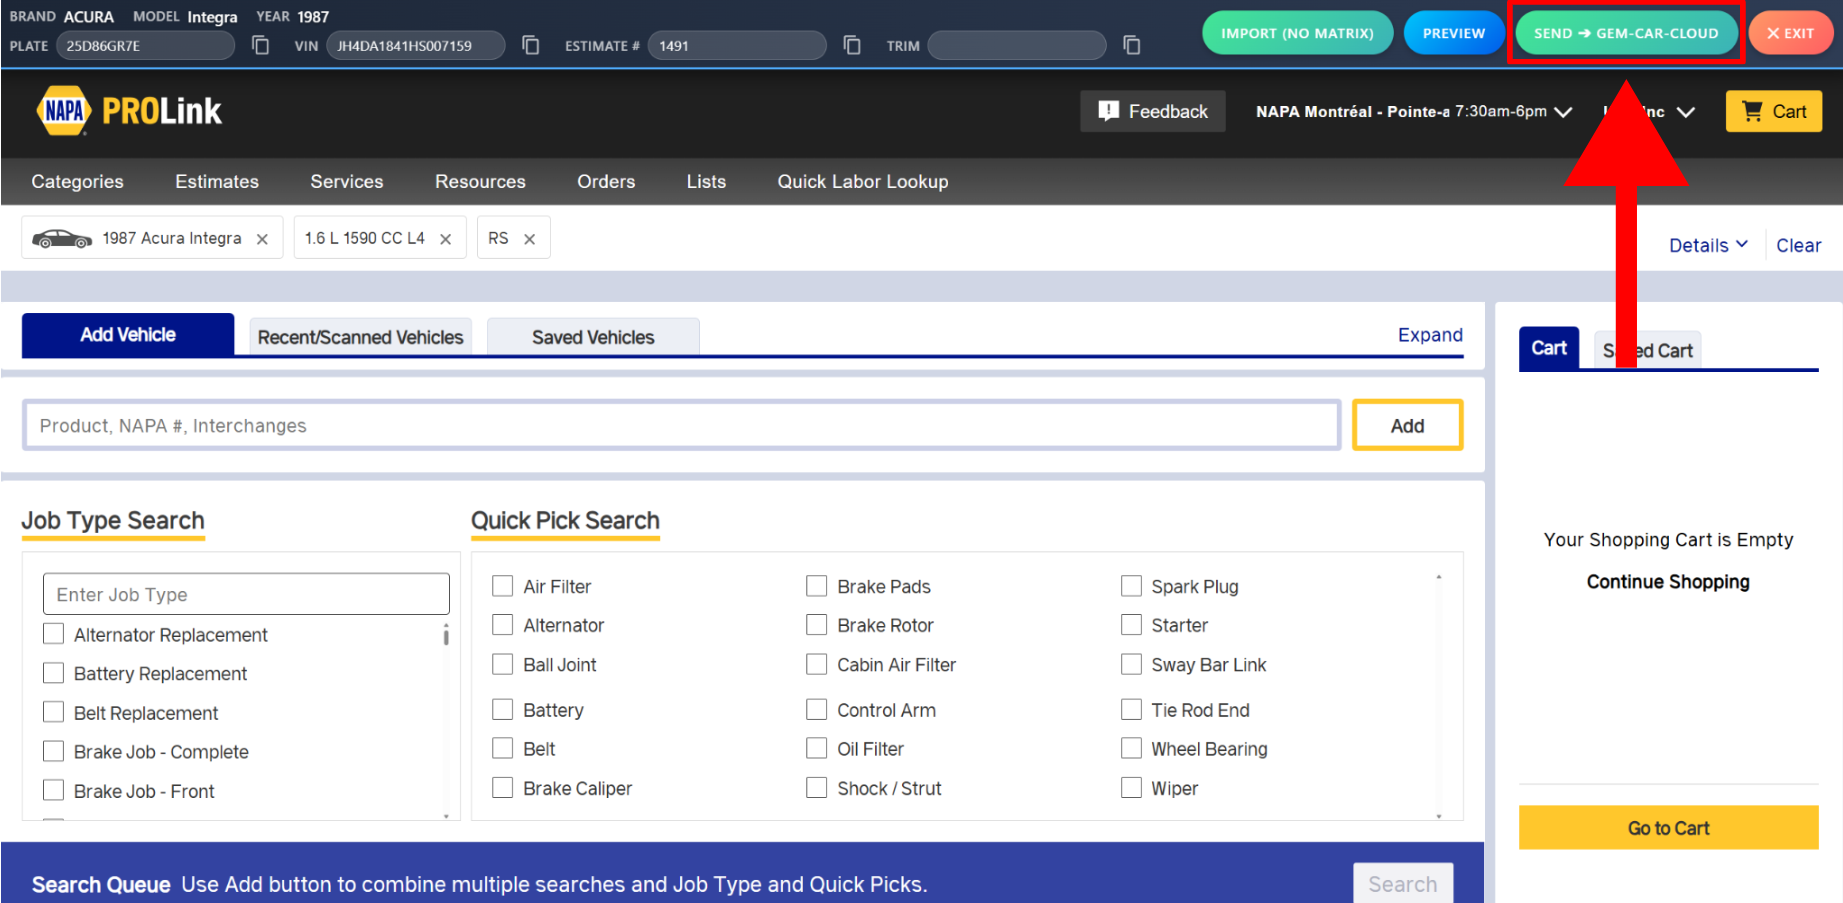Tick the Air Filter quick pick
The image size is (1843, 903).
[503, 586]
